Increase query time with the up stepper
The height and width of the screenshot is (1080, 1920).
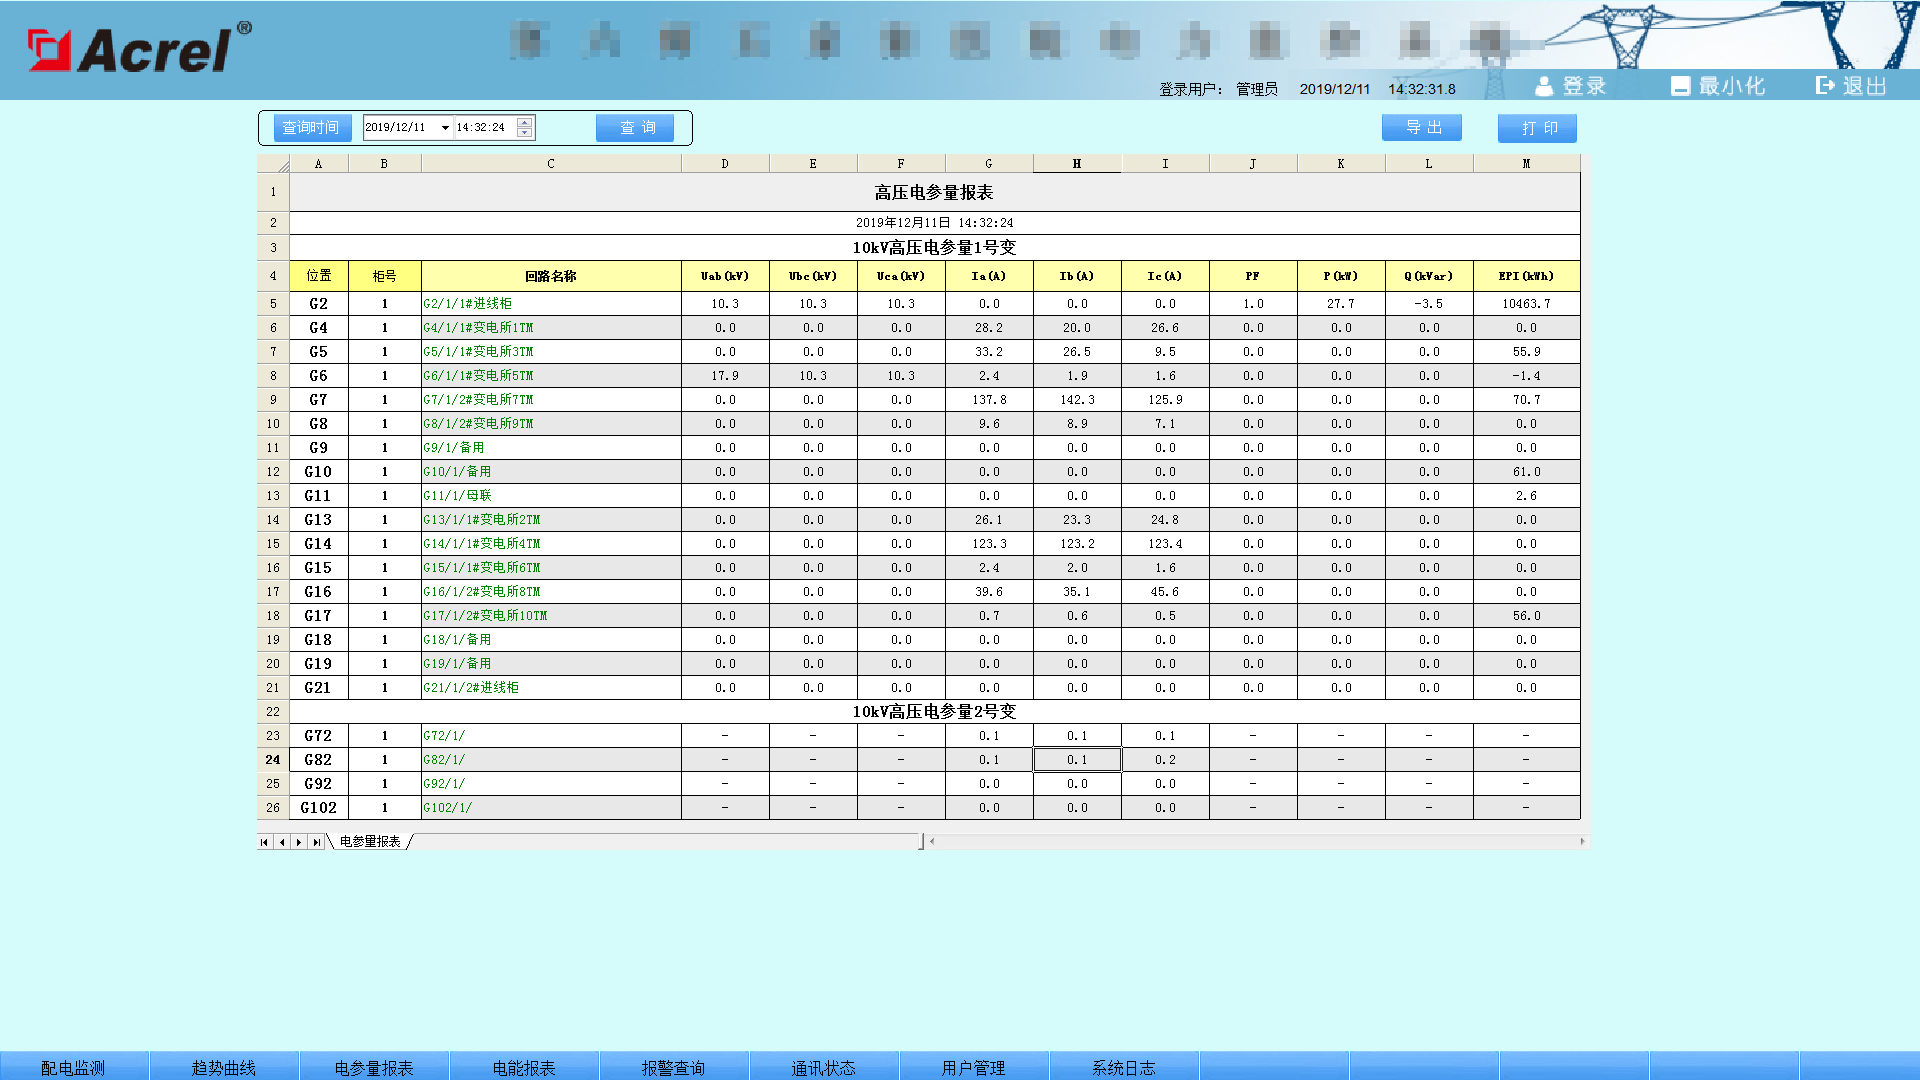pyautogui.click(x=525, y=122)
